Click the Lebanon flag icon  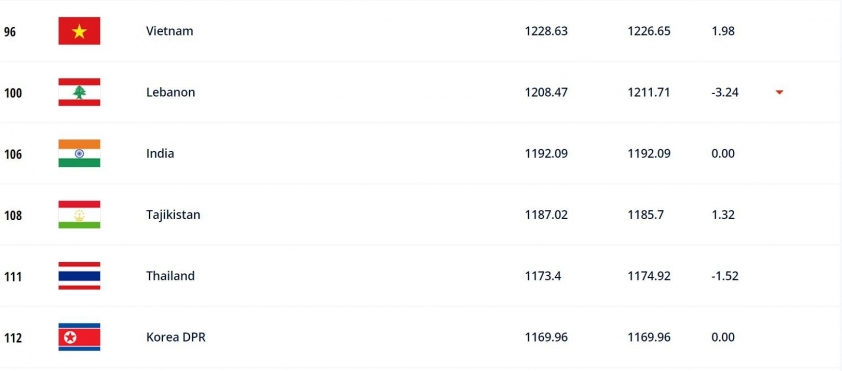(79, 92)
